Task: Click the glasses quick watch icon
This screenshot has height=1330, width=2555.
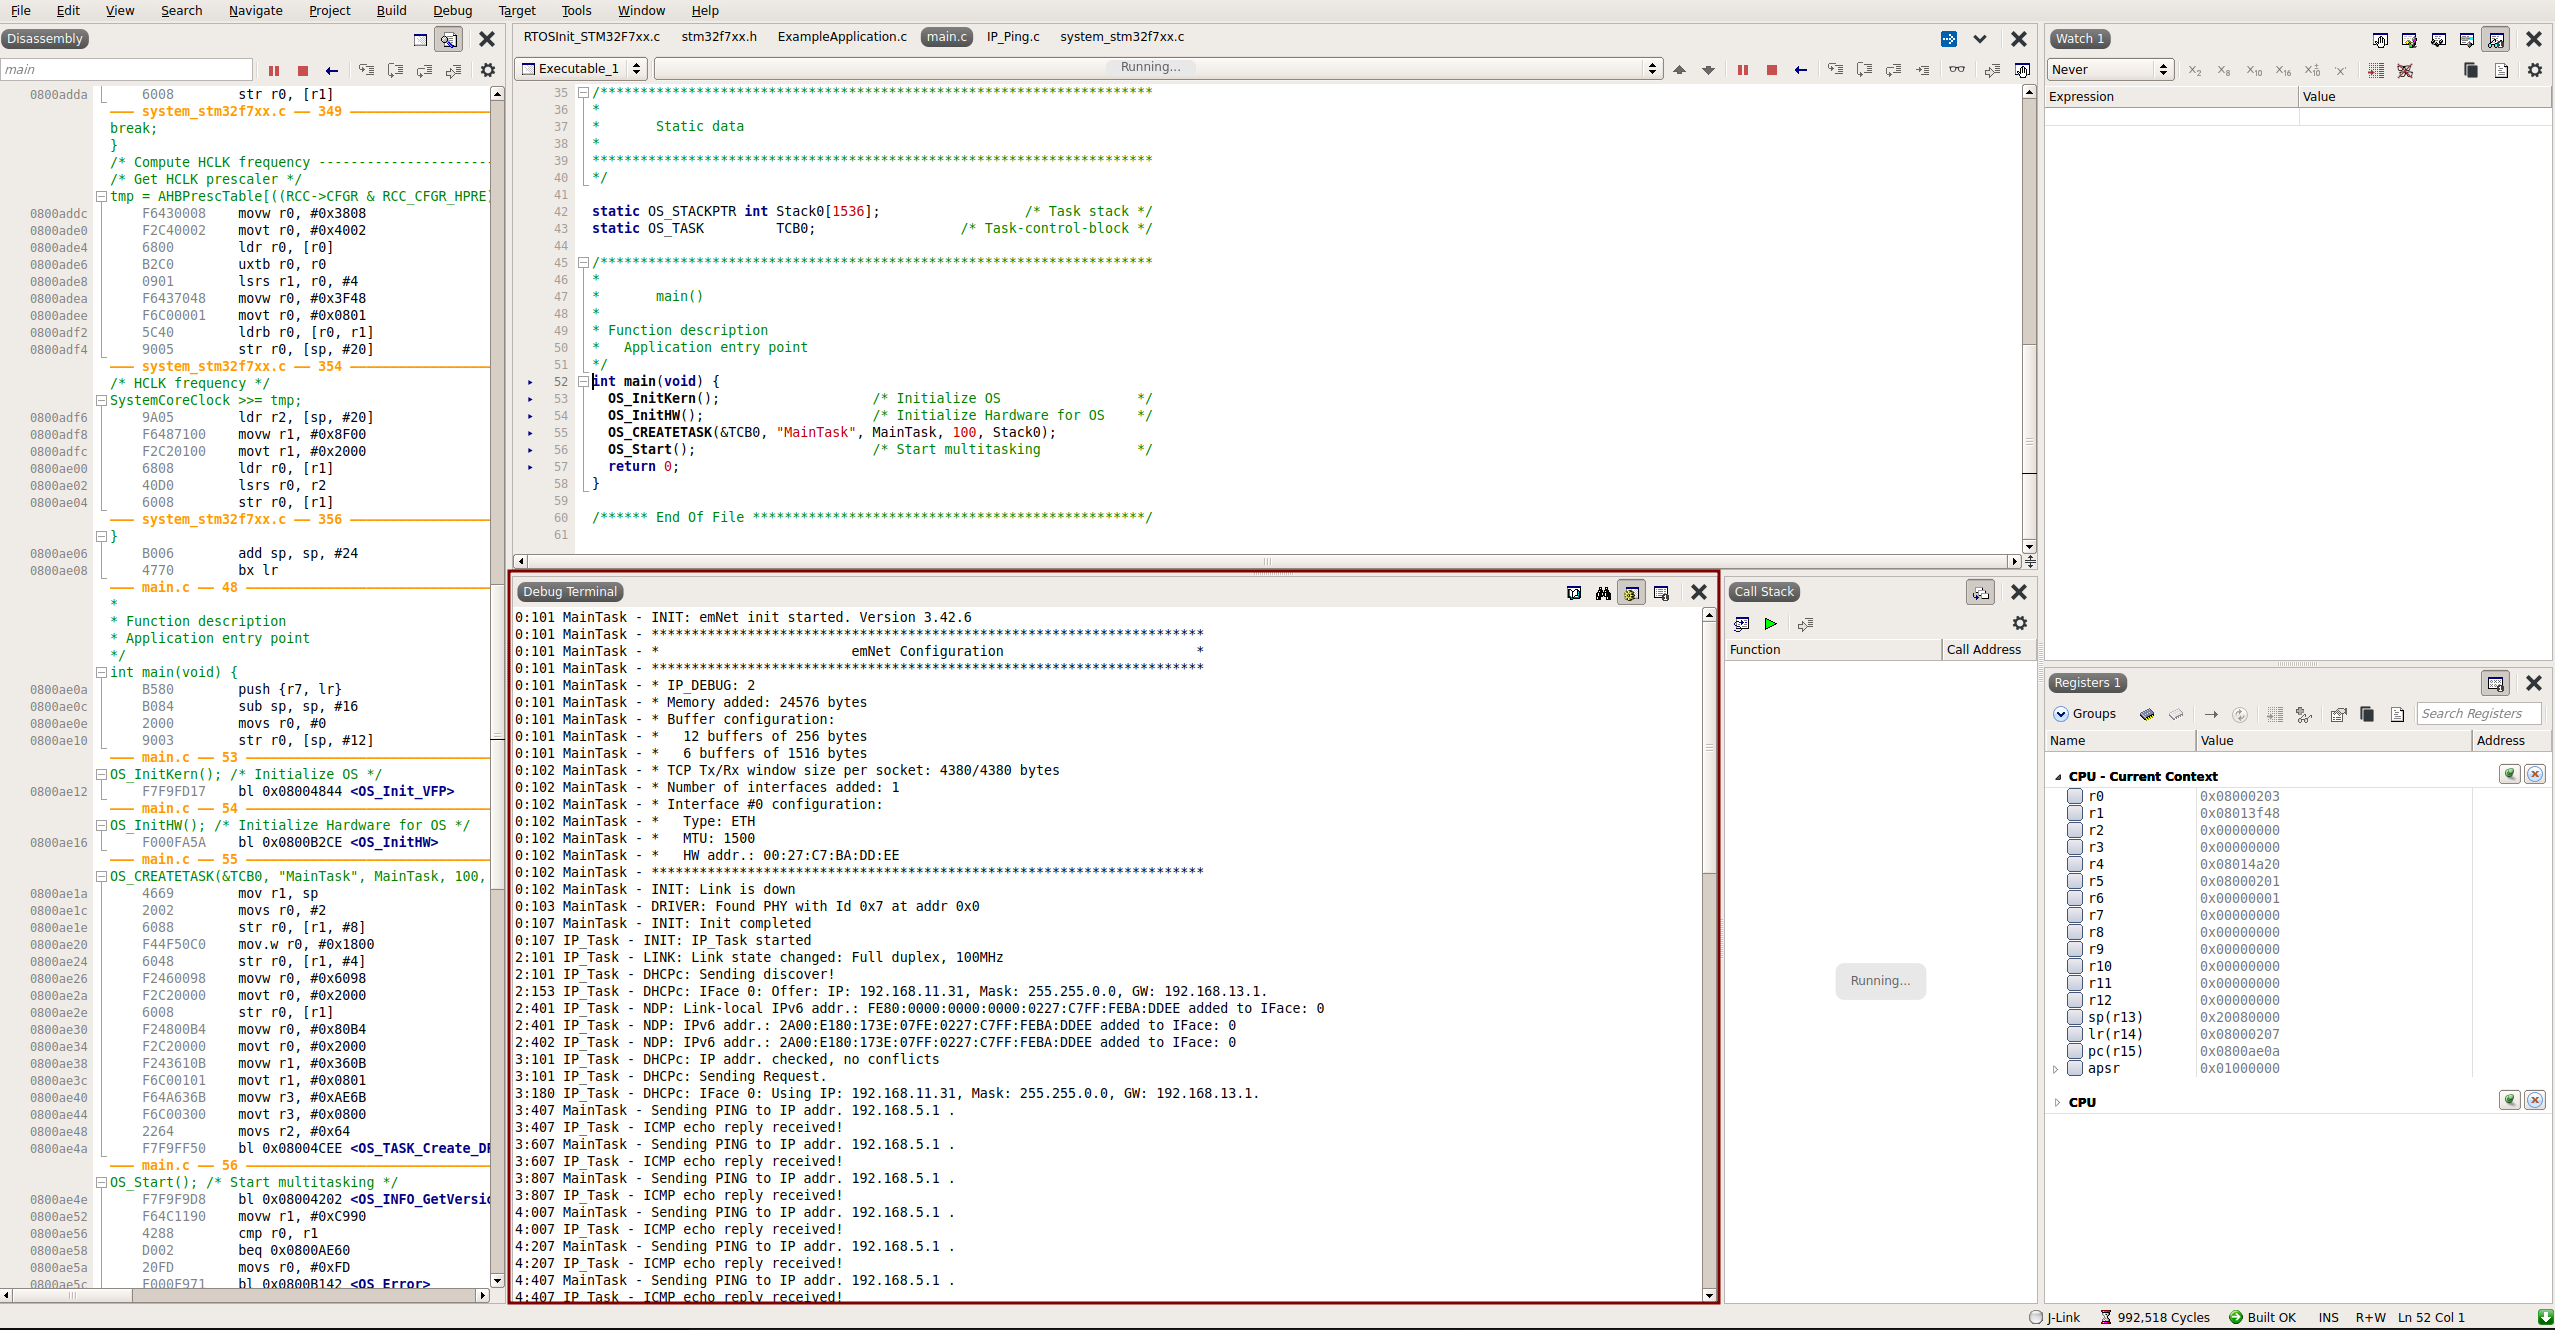Action: 1956,70
